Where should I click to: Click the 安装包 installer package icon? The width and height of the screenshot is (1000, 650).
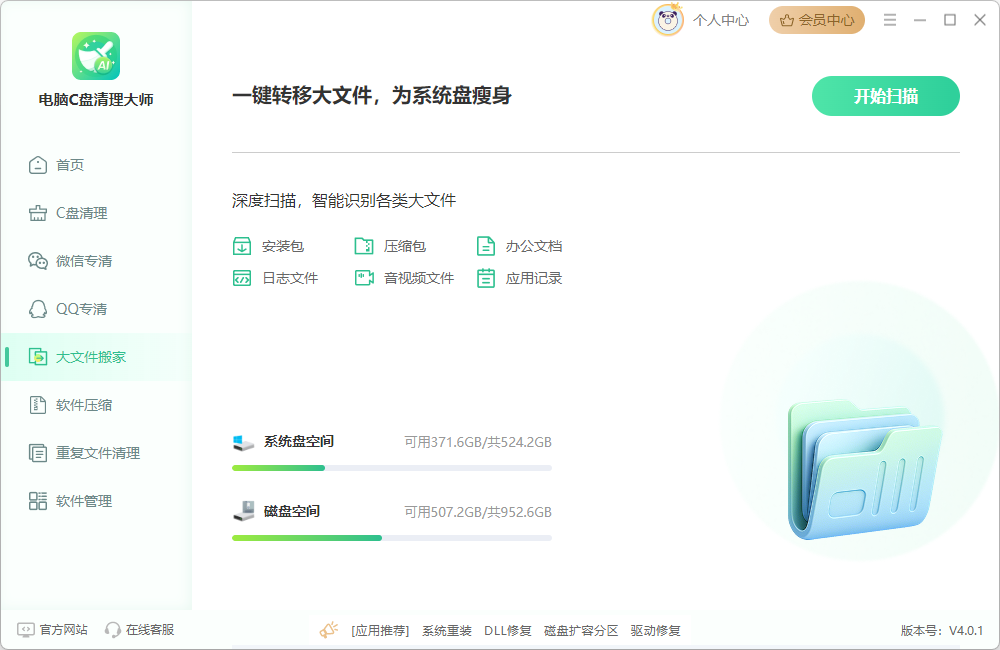pyautogui.click(x=240, y=245)
